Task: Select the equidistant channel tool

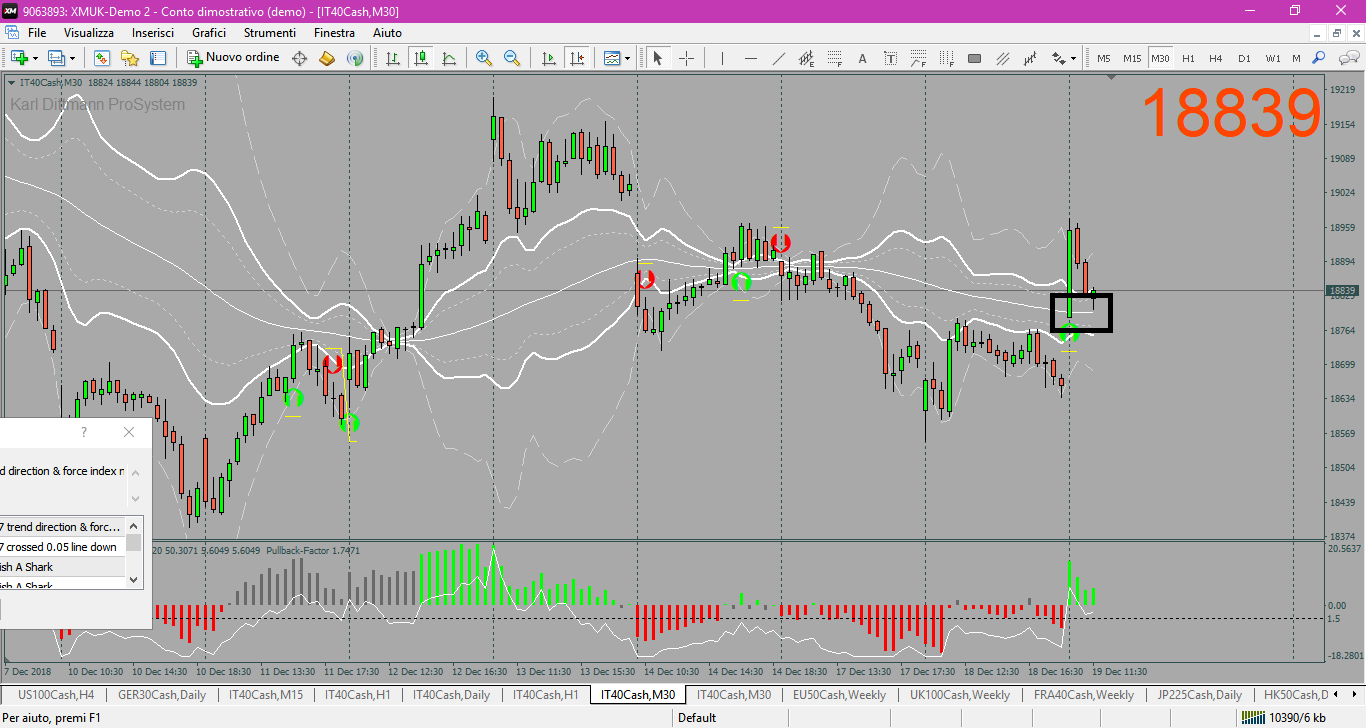Action: coord(806,58)
